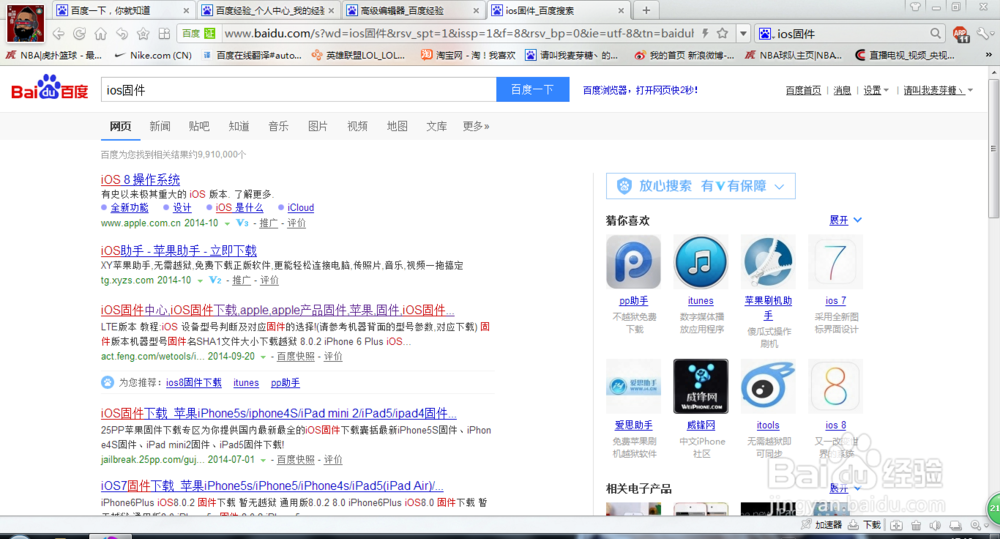
Task: Expand 猜你喜欢 section with 展开
Action: pyautogui.click(x=845, y=220)
